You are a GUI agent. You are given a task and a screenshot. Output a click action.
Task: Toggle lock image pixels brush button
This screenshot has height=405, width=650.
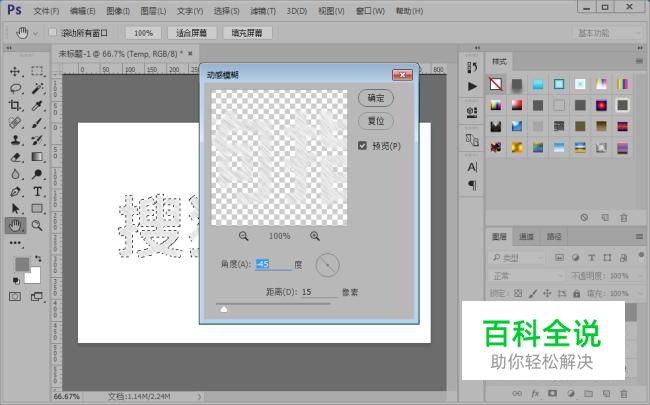[533, 293]
